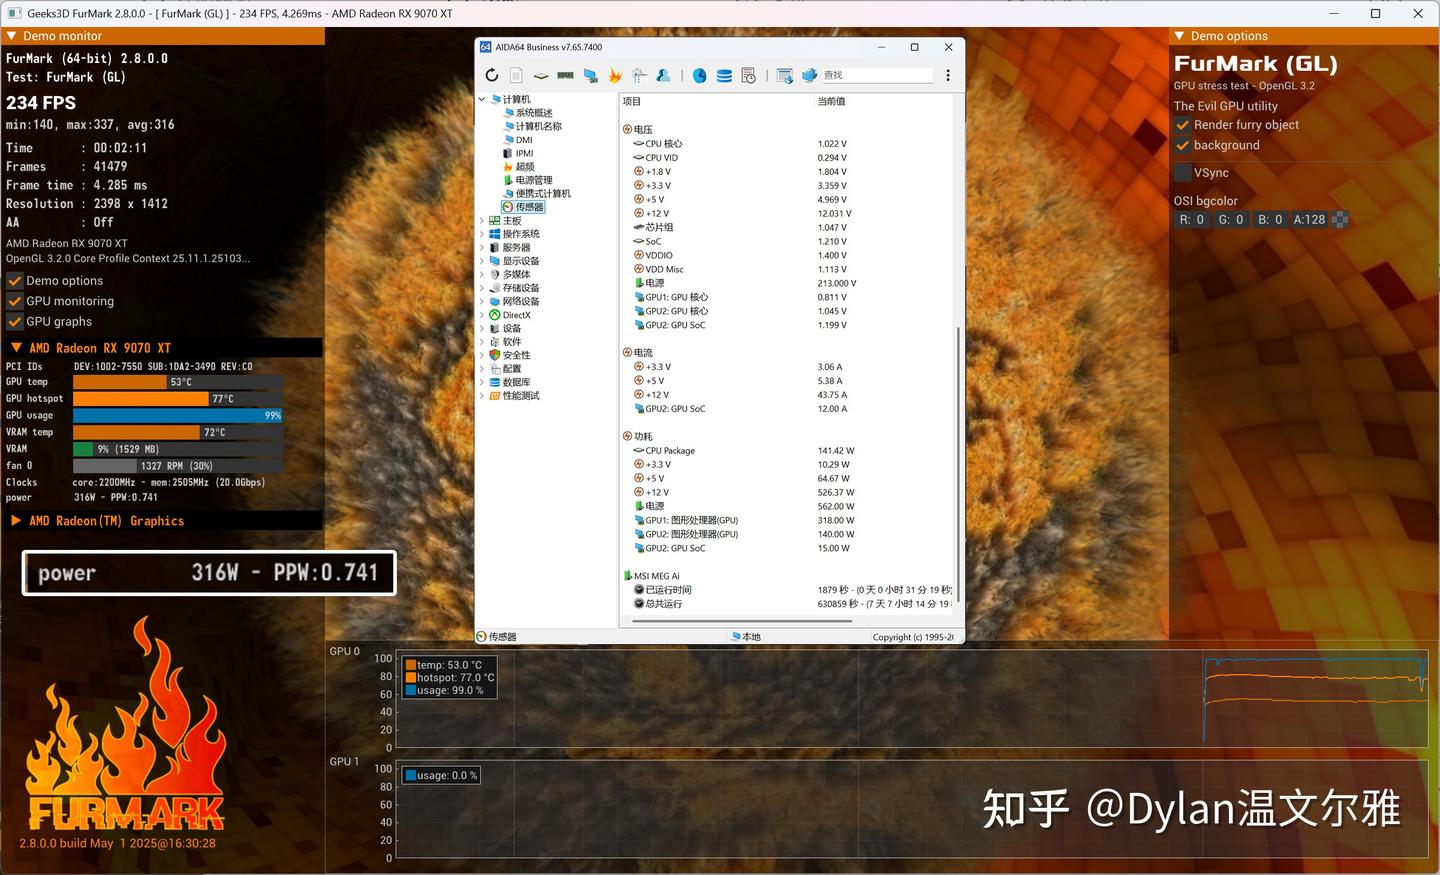Click the memory module toolbar icon in AIDA64
This screenshot has width=1440, height=875.
click(565, 75)
